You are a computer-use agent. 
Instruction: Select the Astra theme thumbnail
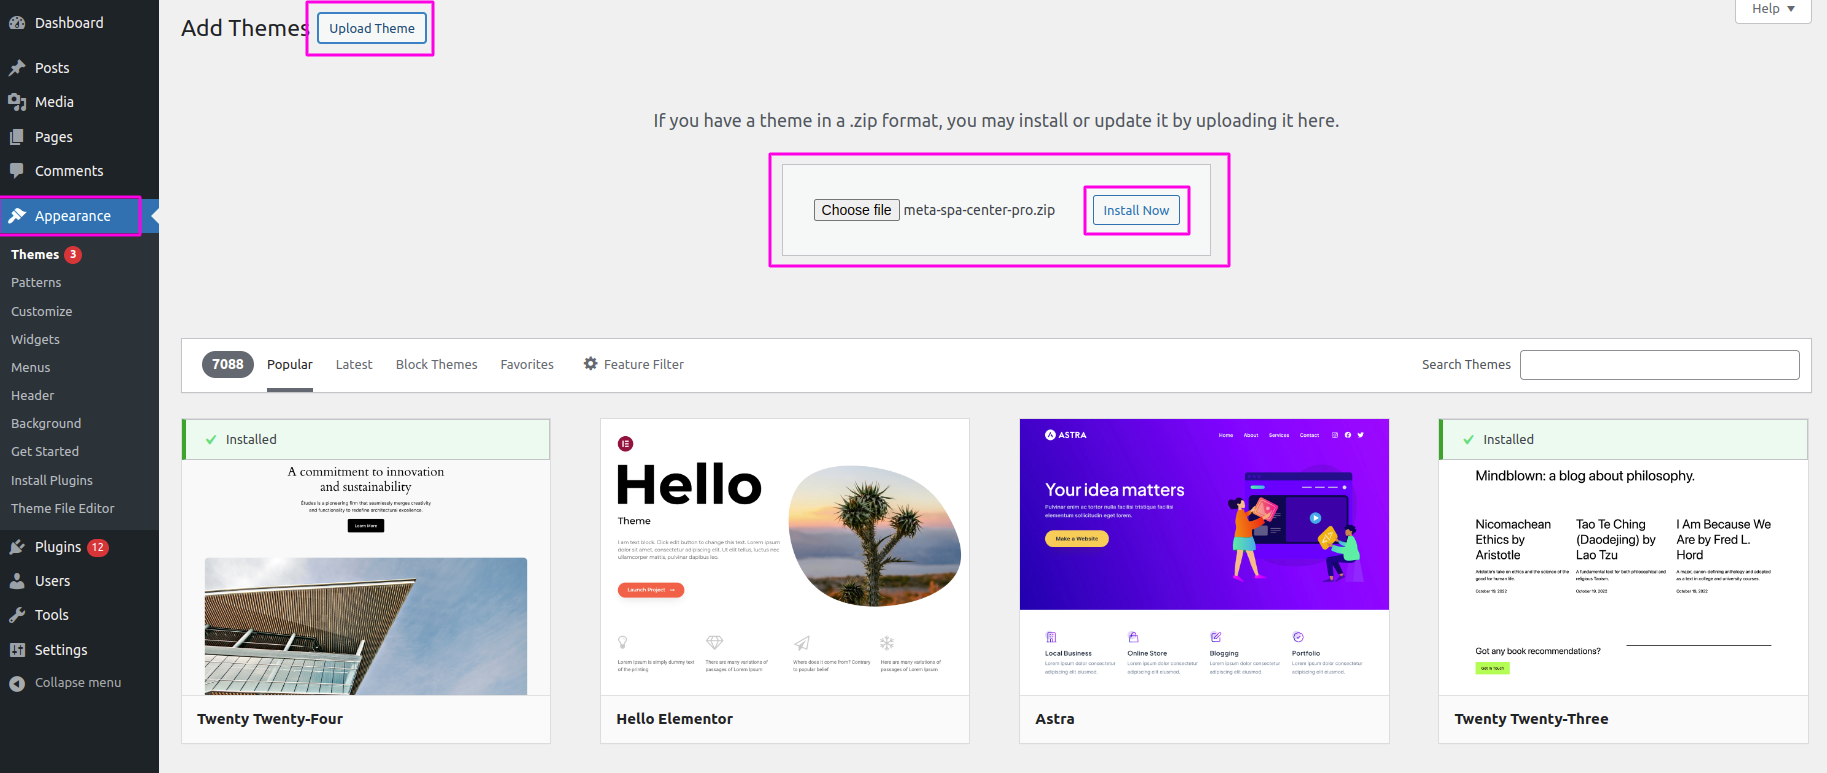click(x=1204, y=557)
